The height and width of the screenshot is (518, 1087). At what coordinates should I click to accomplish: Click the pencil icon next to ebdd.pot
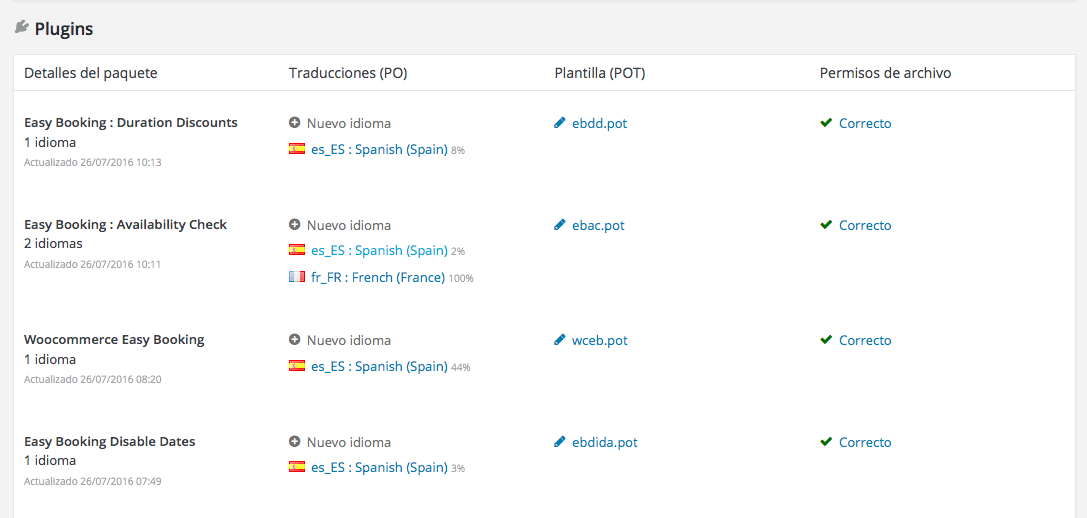click(x=559, y=123)
